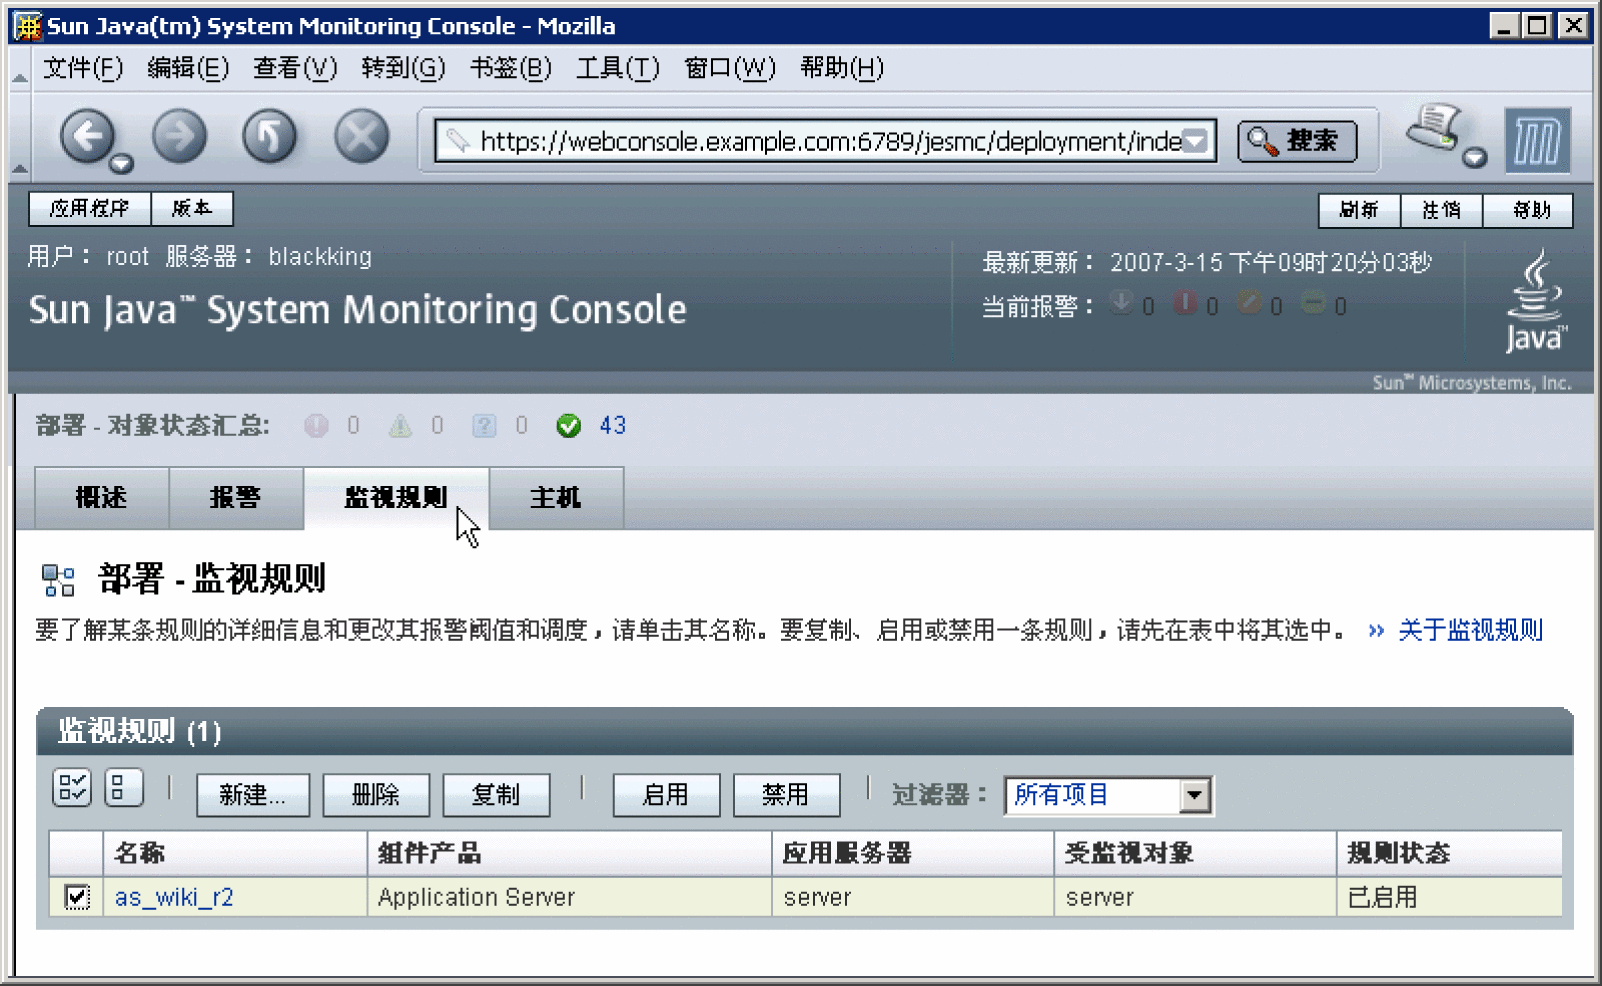Open the 帮助(H) menu

point(842,68)
